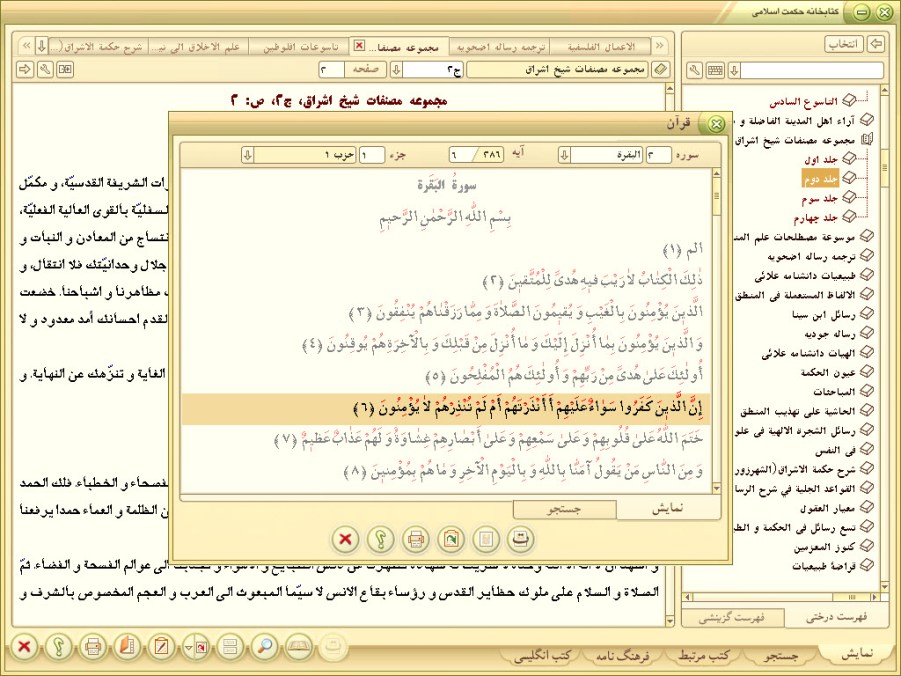Open the clipboard notes icon in the bottom toolbar
Image resolution: width=901 pixels, height=676 pixels.
[x=161, y=647]
